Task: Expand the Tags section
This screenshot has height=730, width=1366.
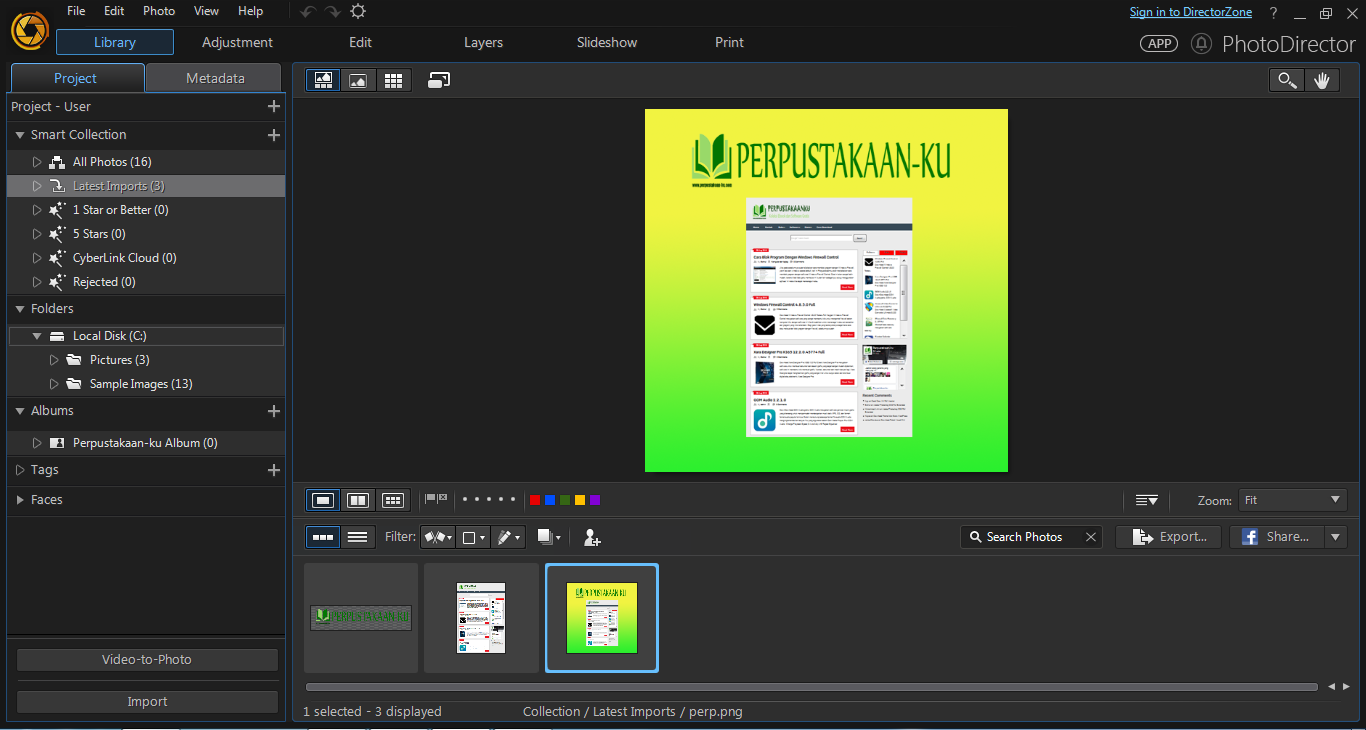Action: pos(20,470)
